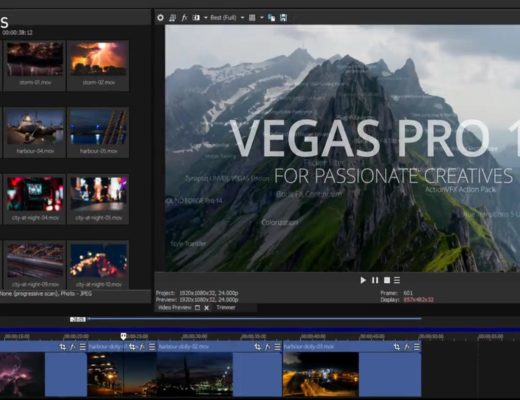This screenshot has width=520, height=400.
Task: Toggle the preview Overlays grid icon
Action: [252, 18]
